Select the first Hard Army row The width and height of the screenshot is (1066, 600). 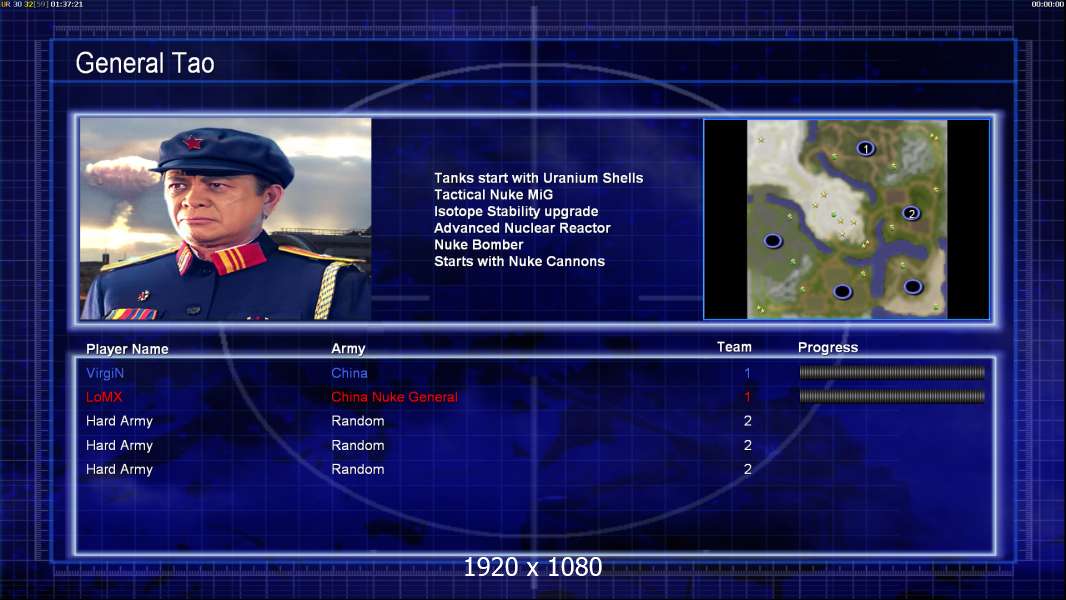pos(535,421)
